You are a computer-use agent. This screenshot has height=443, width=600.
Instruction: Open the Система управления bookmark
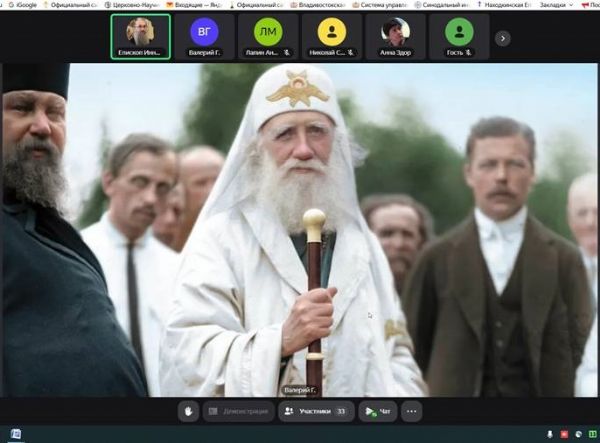pos(374,5)
